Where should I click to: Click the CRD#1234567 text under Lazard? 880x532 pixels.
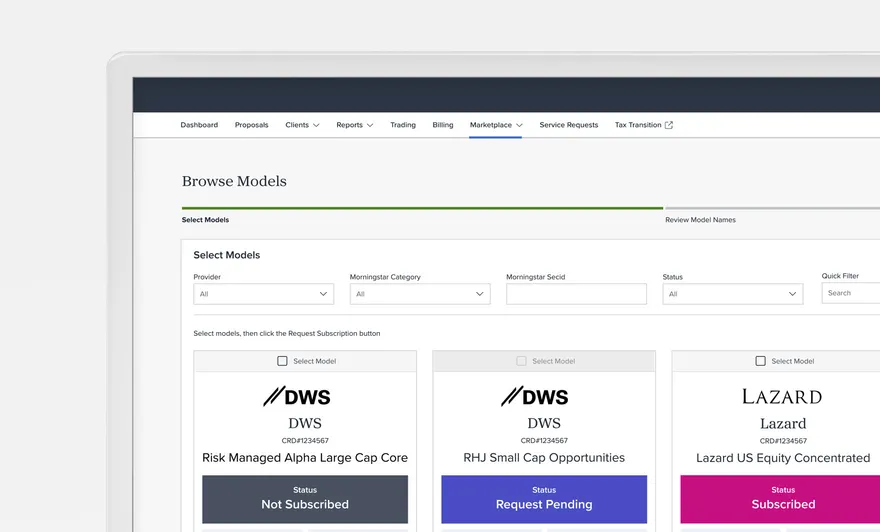(783, 441)
